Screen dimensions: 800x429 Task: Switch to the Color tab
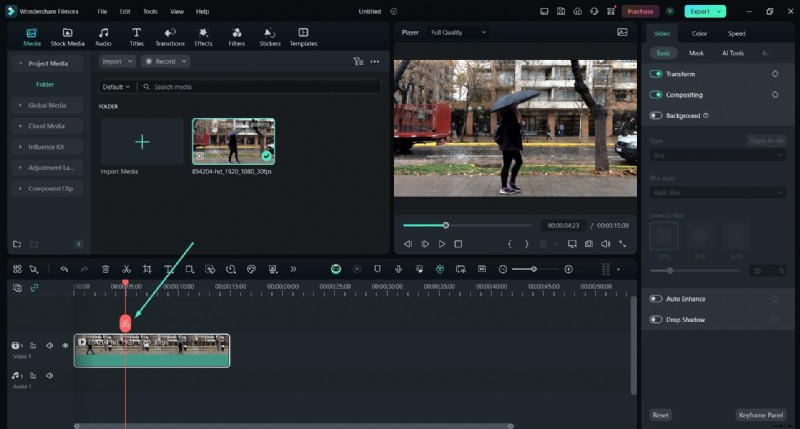(699, 33)
